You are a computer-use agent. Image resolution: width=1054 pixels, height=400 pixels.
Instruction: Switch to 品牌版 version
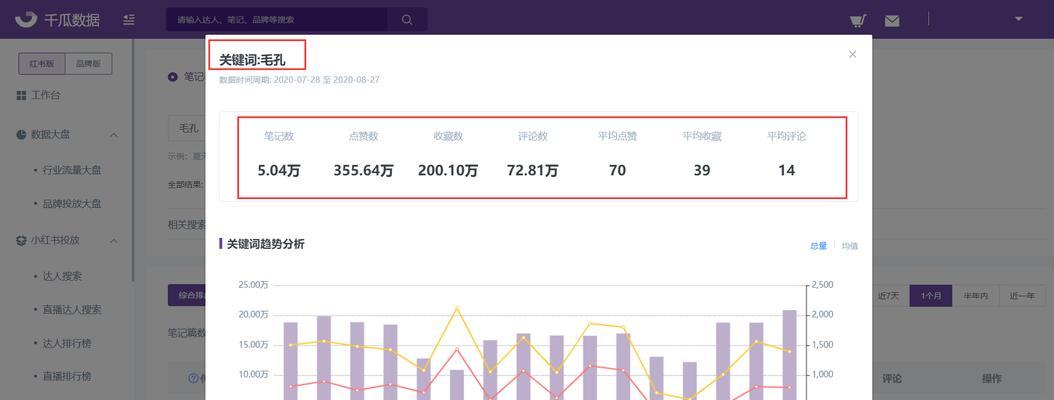click(89, 64)
